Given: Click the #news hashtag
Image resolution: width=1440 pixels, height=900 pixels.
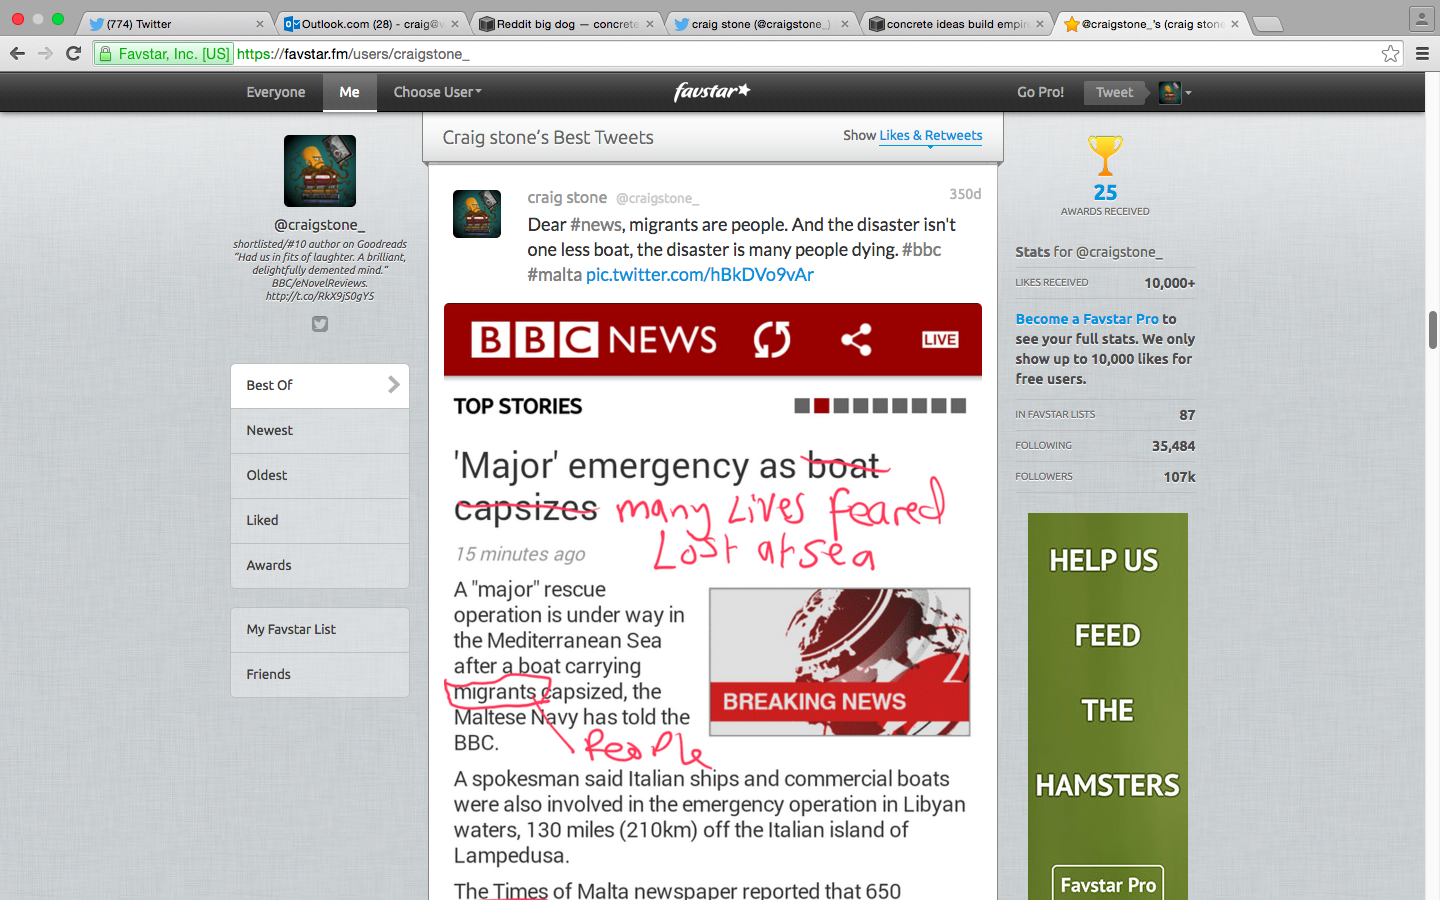Looking at the screenshot, I should coord(596,224).
